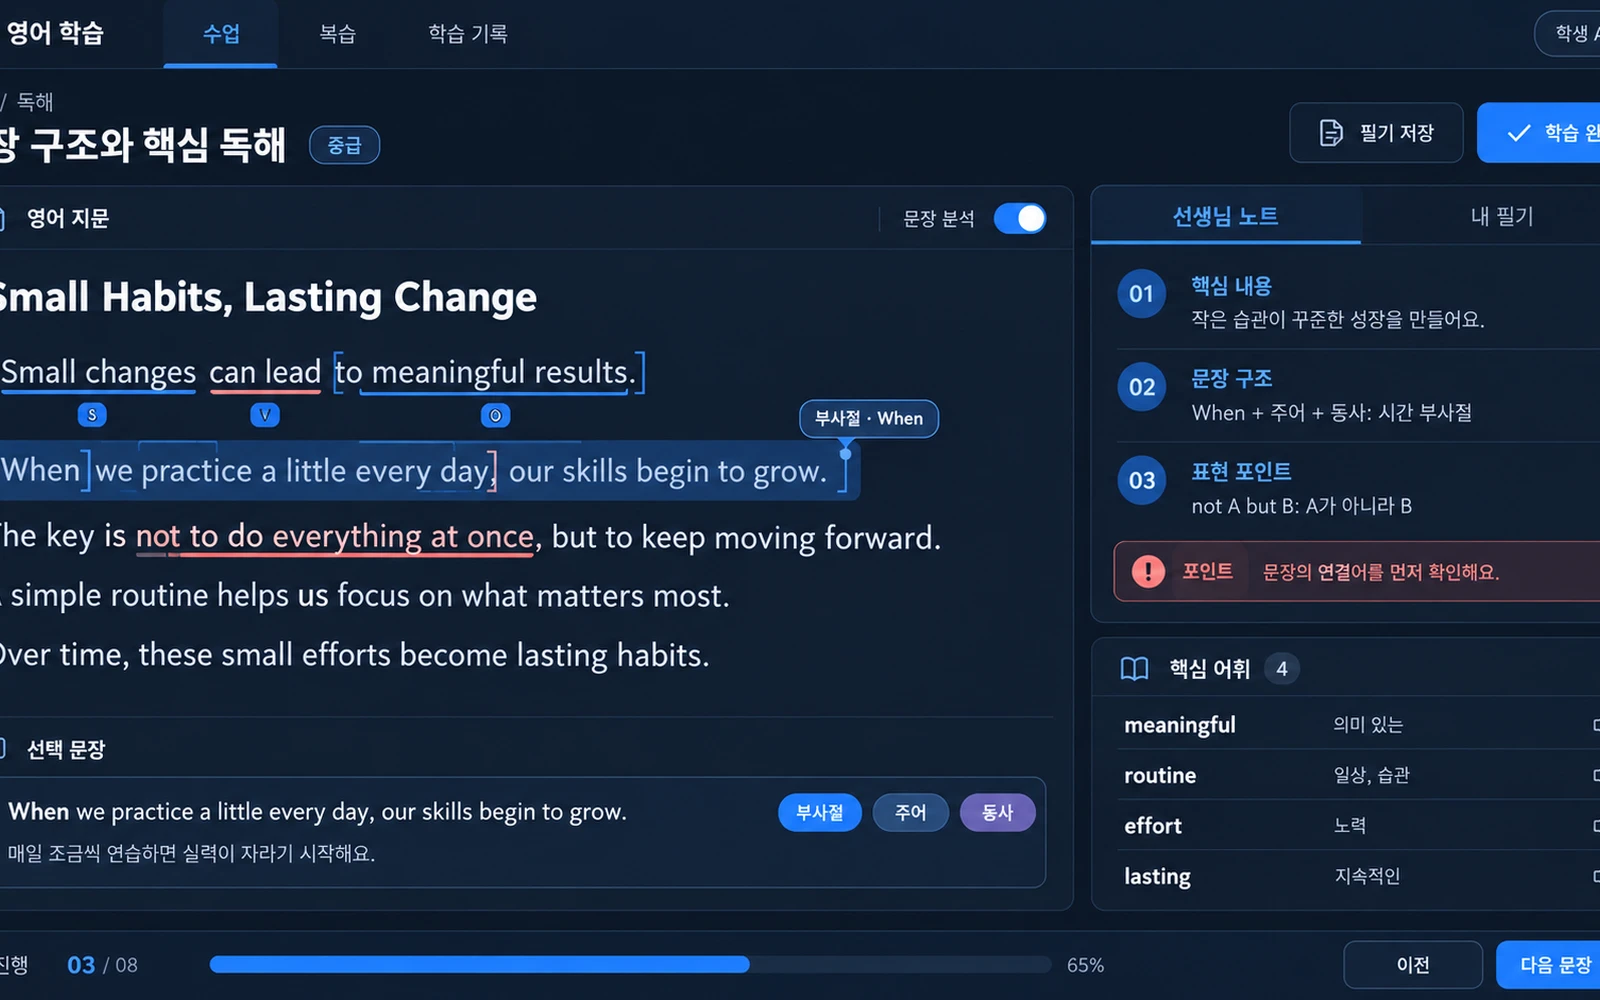1600x1000 pixels.
Task: Click the 주어 tag chip
Action: pos(911,813)
